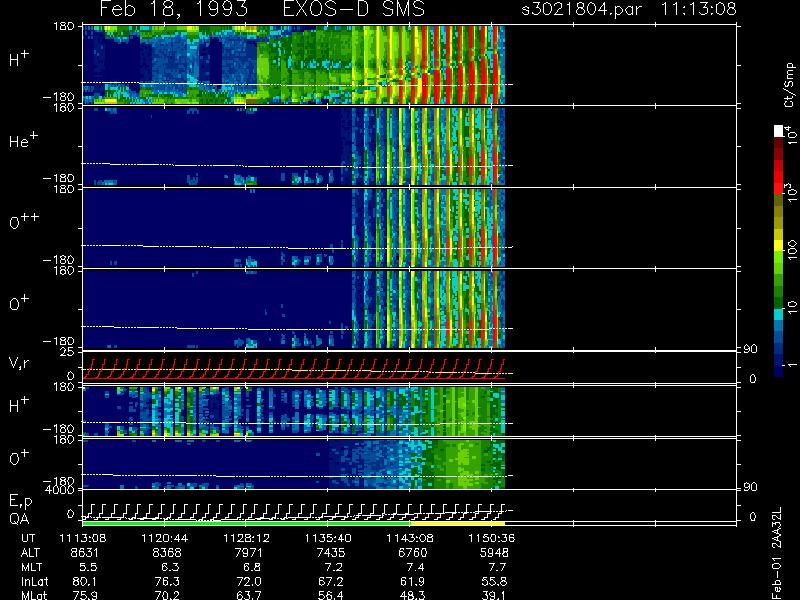Click the '25' axis label by V,r
Viewport: 800px width, 600px height.
point(67,352)
